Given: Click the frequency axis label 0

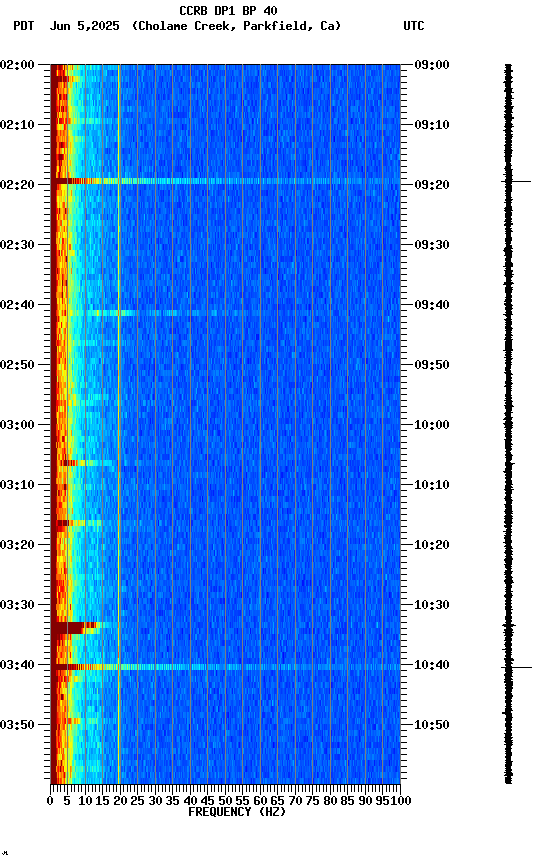Looking at the screenshot, I should coord(50,801).
